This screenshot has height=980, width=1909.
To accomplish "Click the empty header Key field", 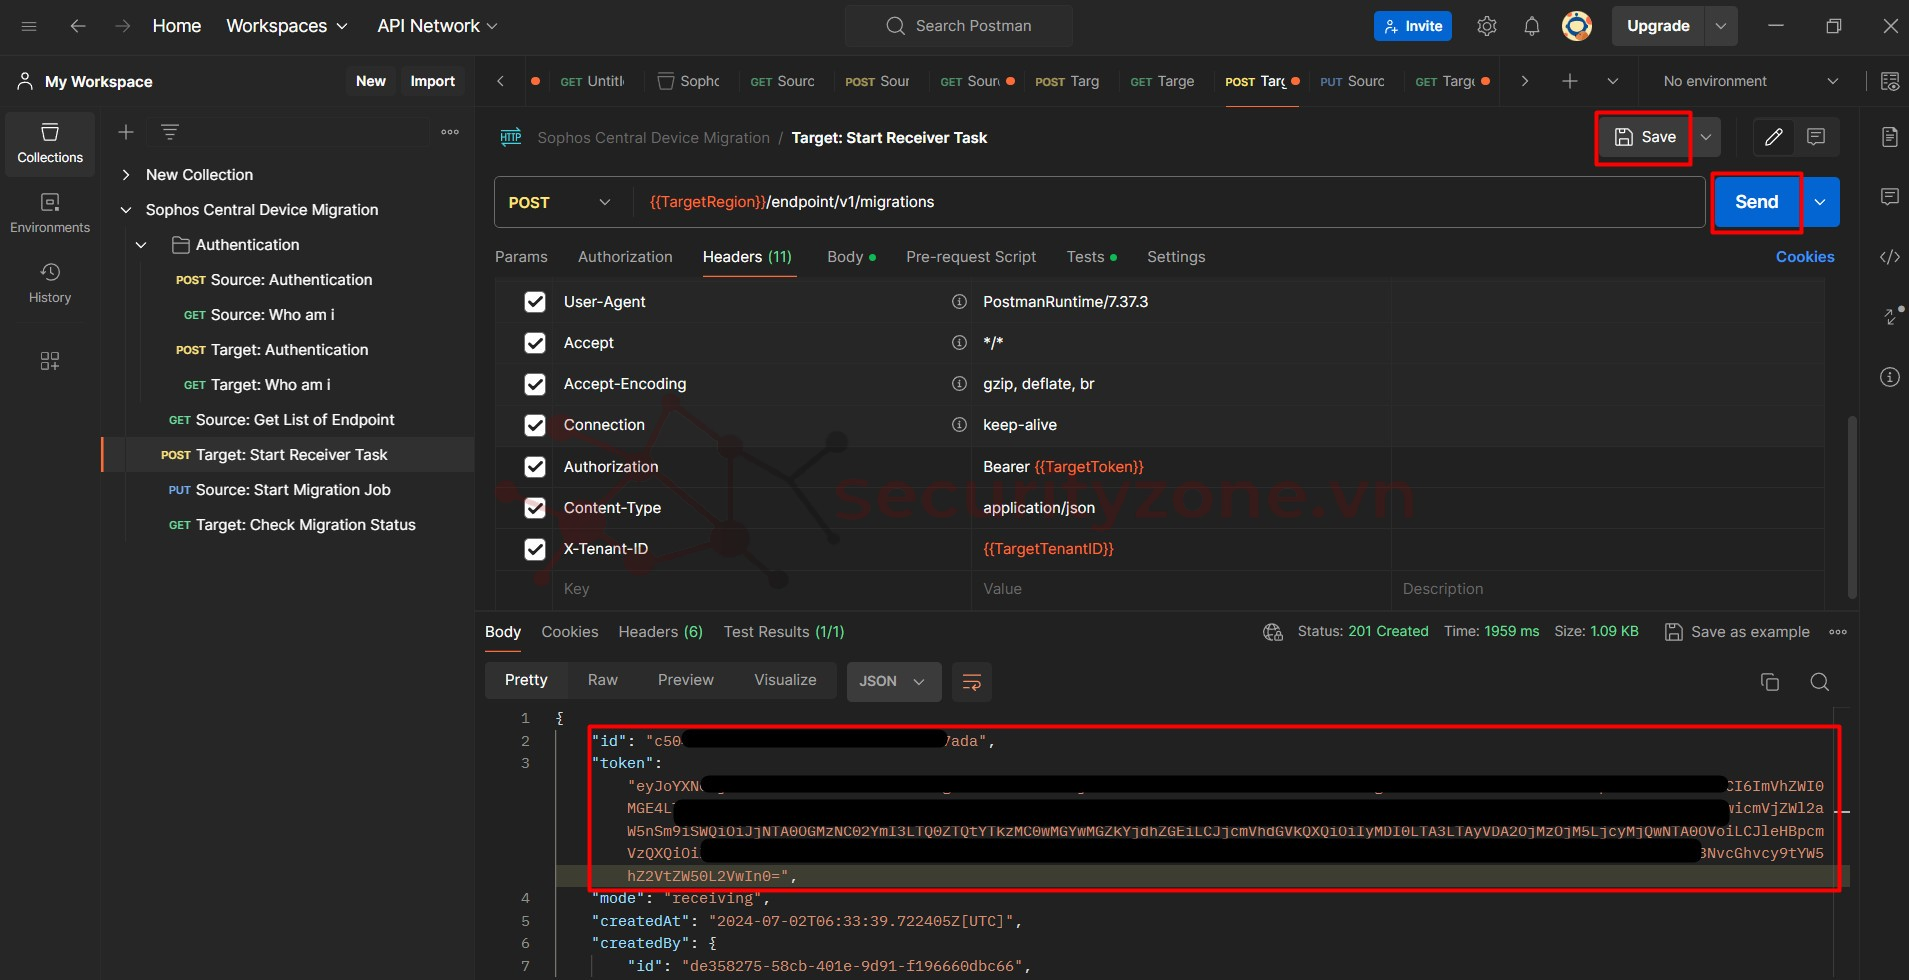I will point(762,589).
